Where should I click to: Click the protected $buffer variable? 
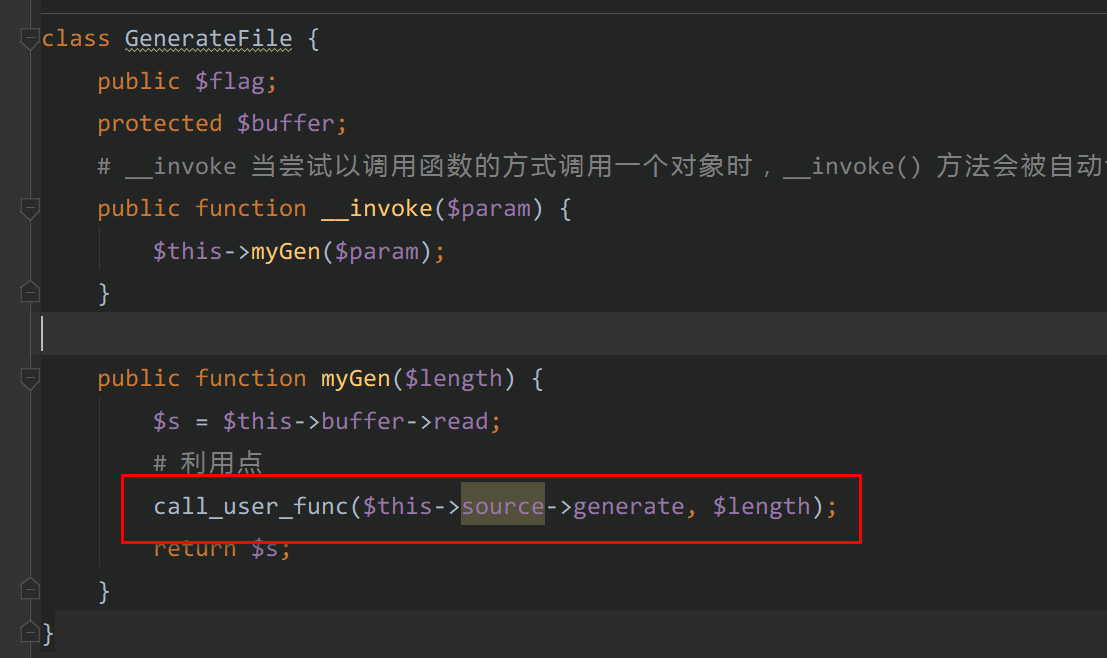[x=286, y=124]
